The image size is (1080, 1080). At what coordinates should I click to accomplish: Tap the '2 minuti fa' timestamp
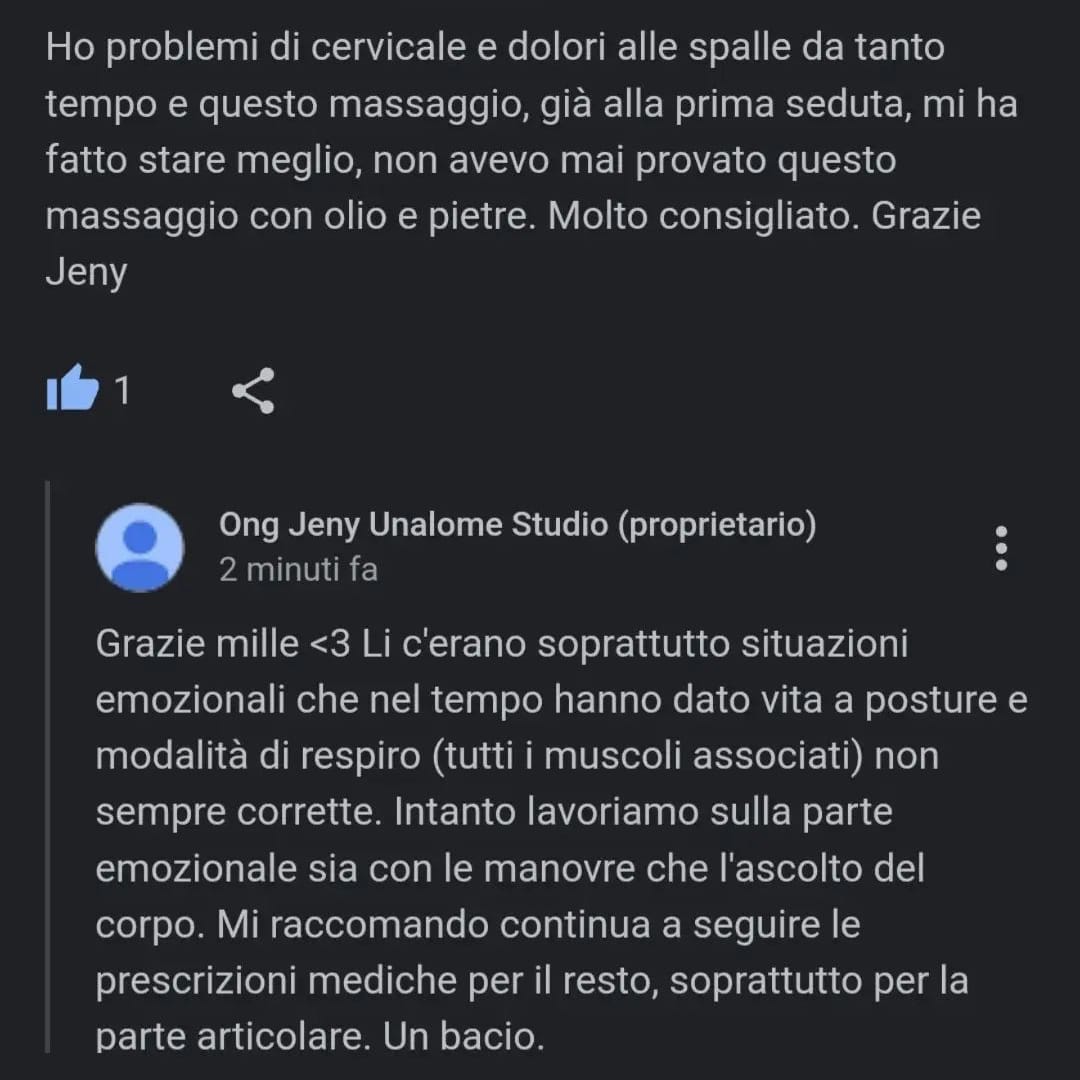(x=298, y=570)
